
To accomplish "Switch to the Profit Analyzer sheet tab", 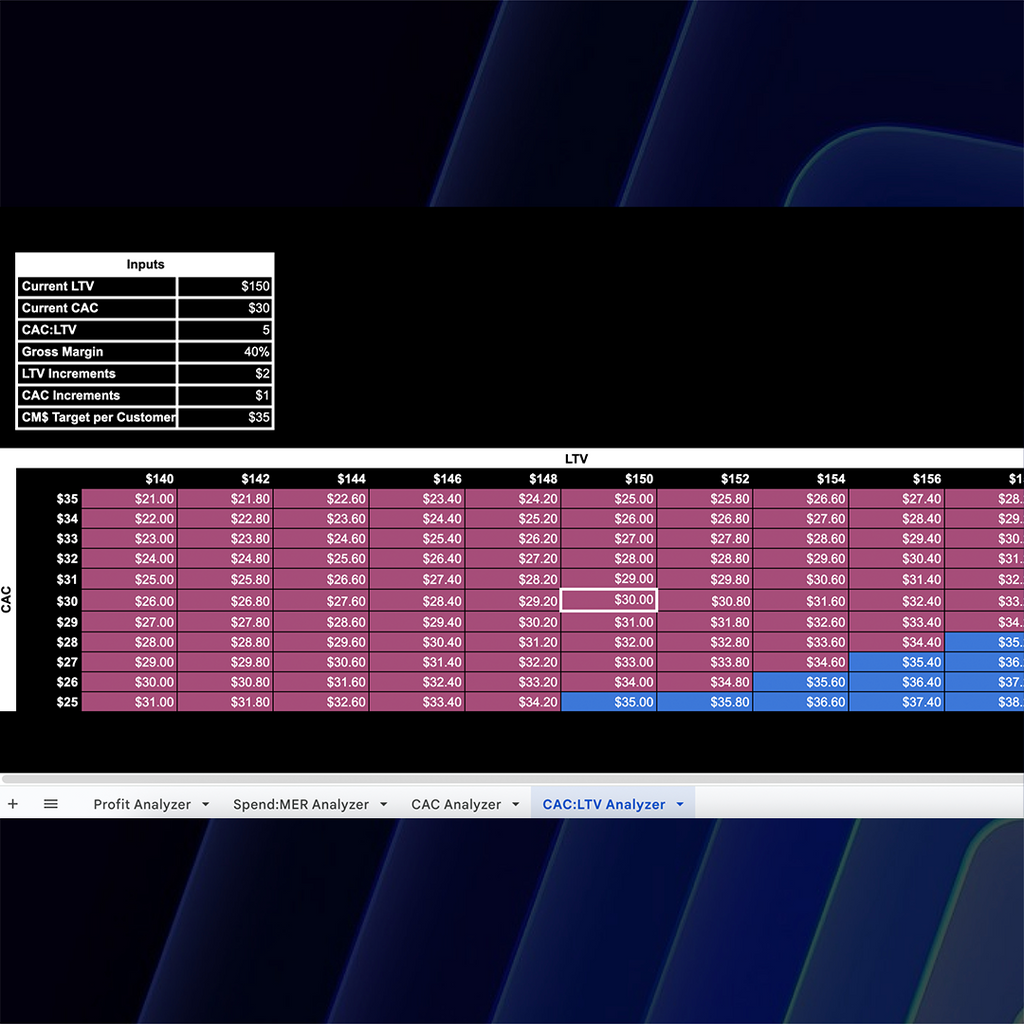I will (x=140, y=803).
